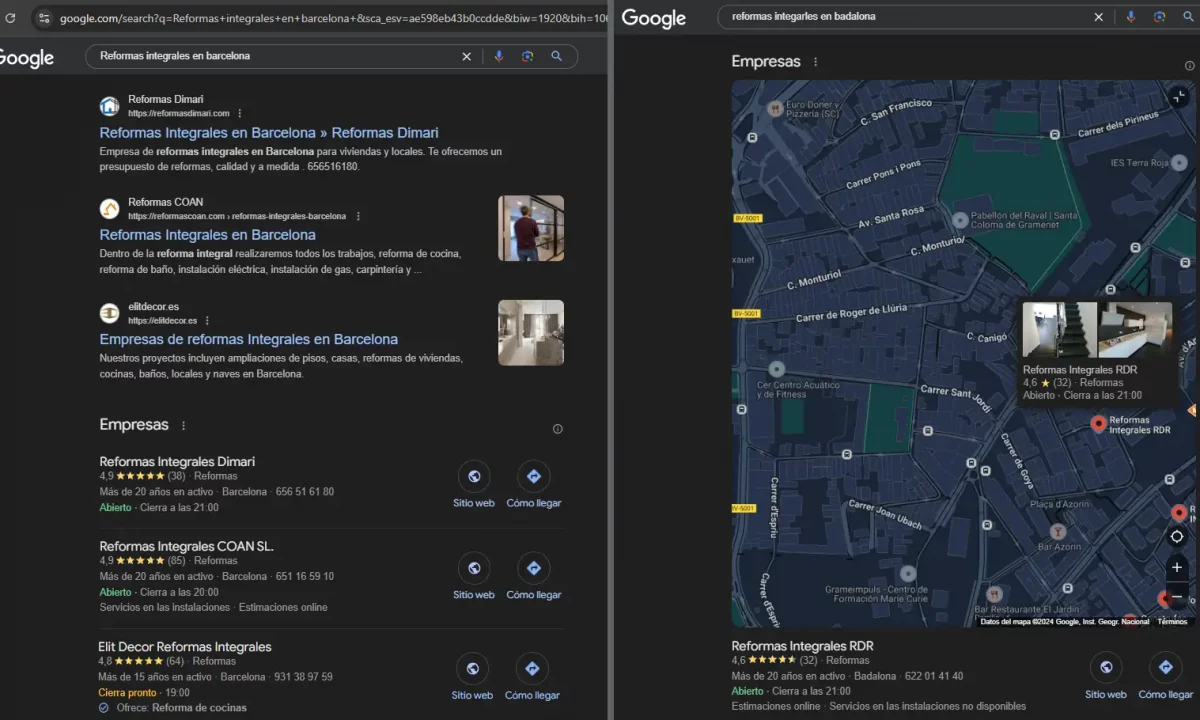Image resolution: width=1200 pixels, height=720 pixels.
Task: Open Sitio web for Reformas Integrales Dimari
Action: click(473, 477)
